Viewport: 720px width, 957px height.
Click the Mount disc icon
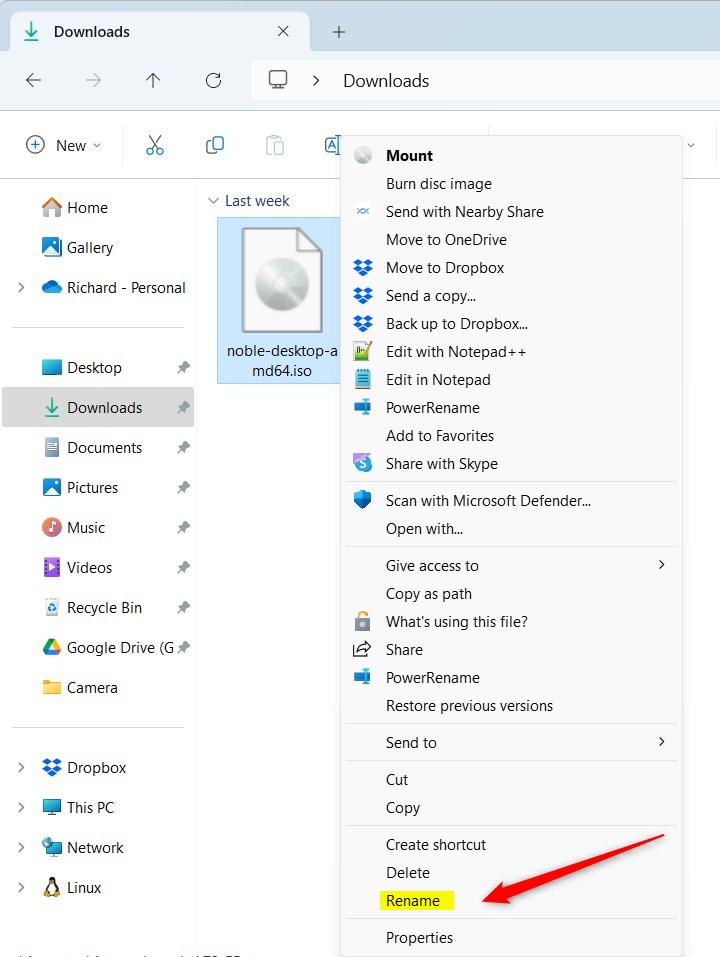(x=362, y=156)
